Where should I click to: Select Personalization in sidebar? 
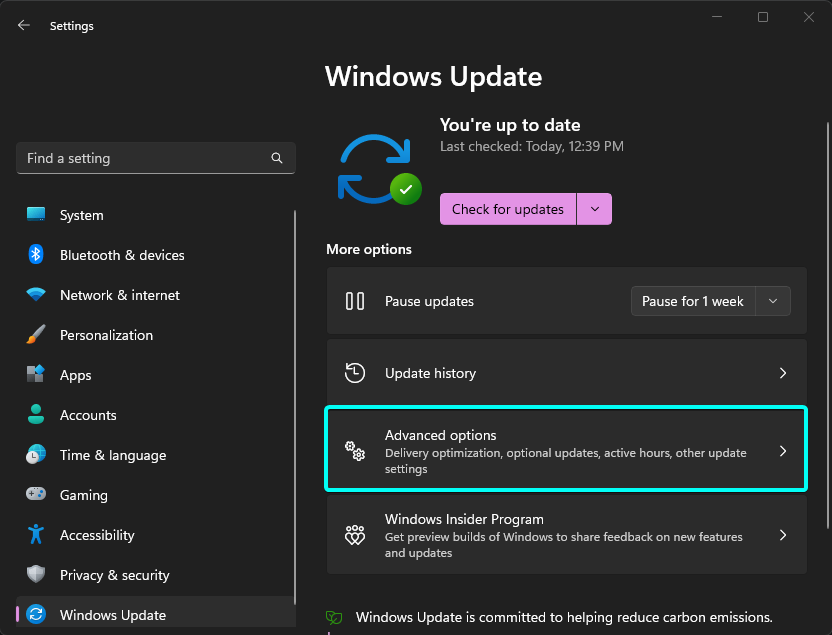tap(155, 335)
